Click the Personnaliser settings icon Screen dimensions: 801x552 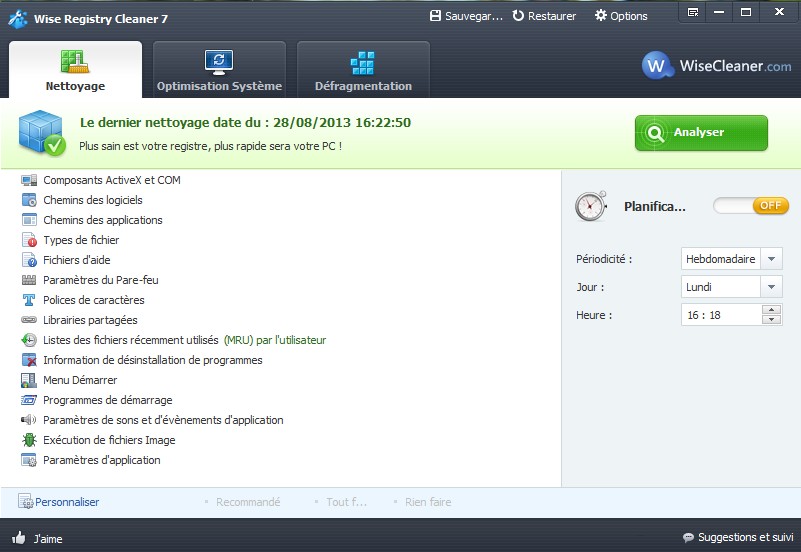[x=26, y=501]
